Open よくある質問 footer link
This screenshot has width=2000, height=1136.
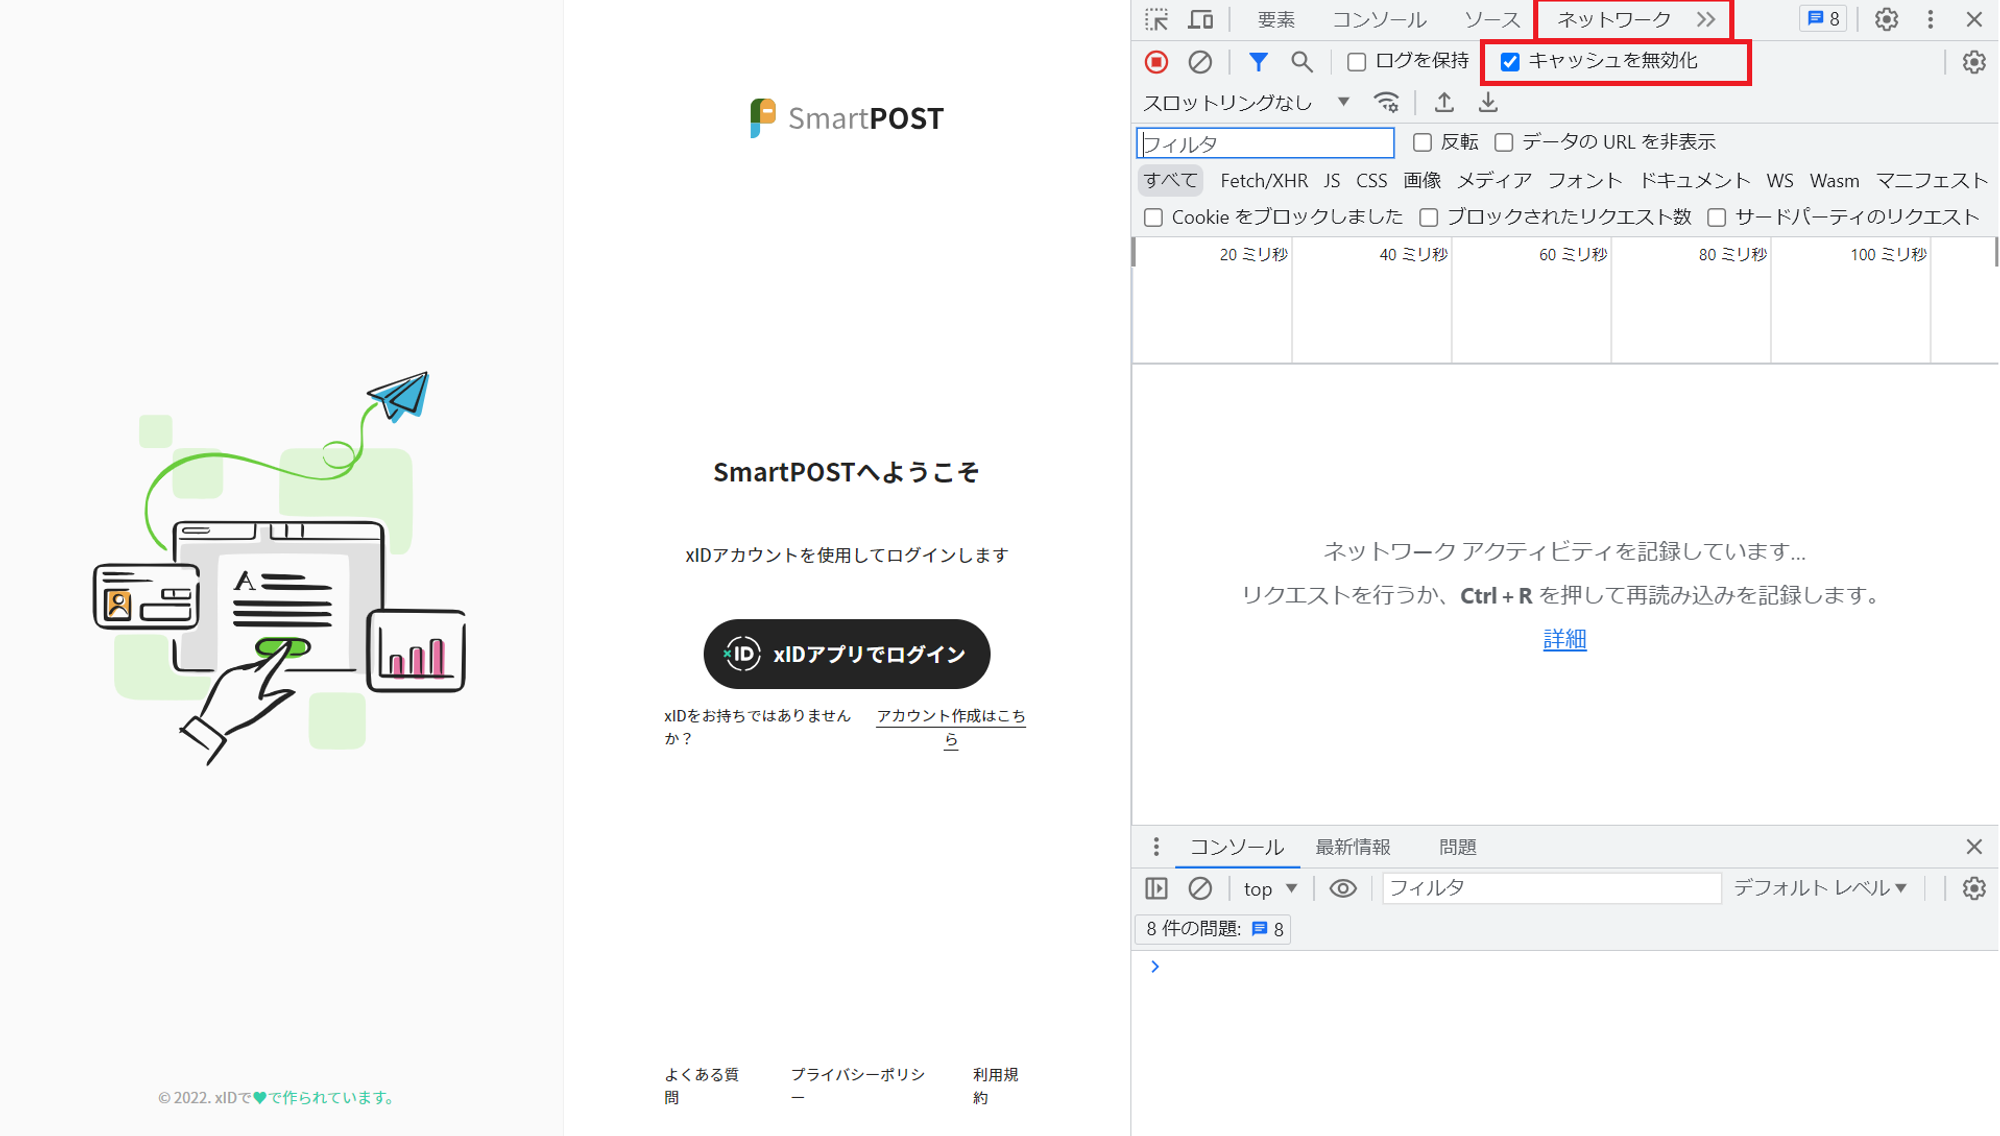click(701, 1086)
